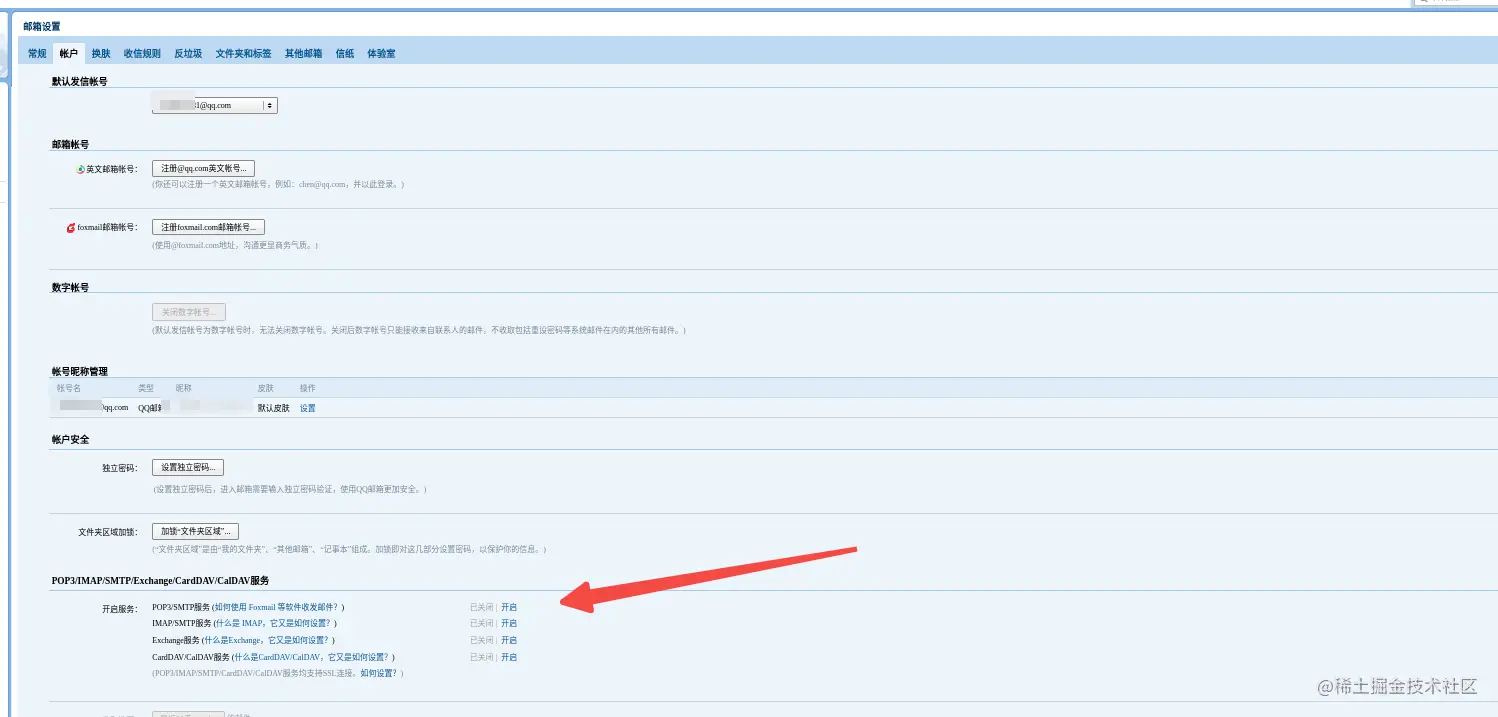Click the POP3/SMTP服务 row text
1498x717 pixels.
click(181, 607)
